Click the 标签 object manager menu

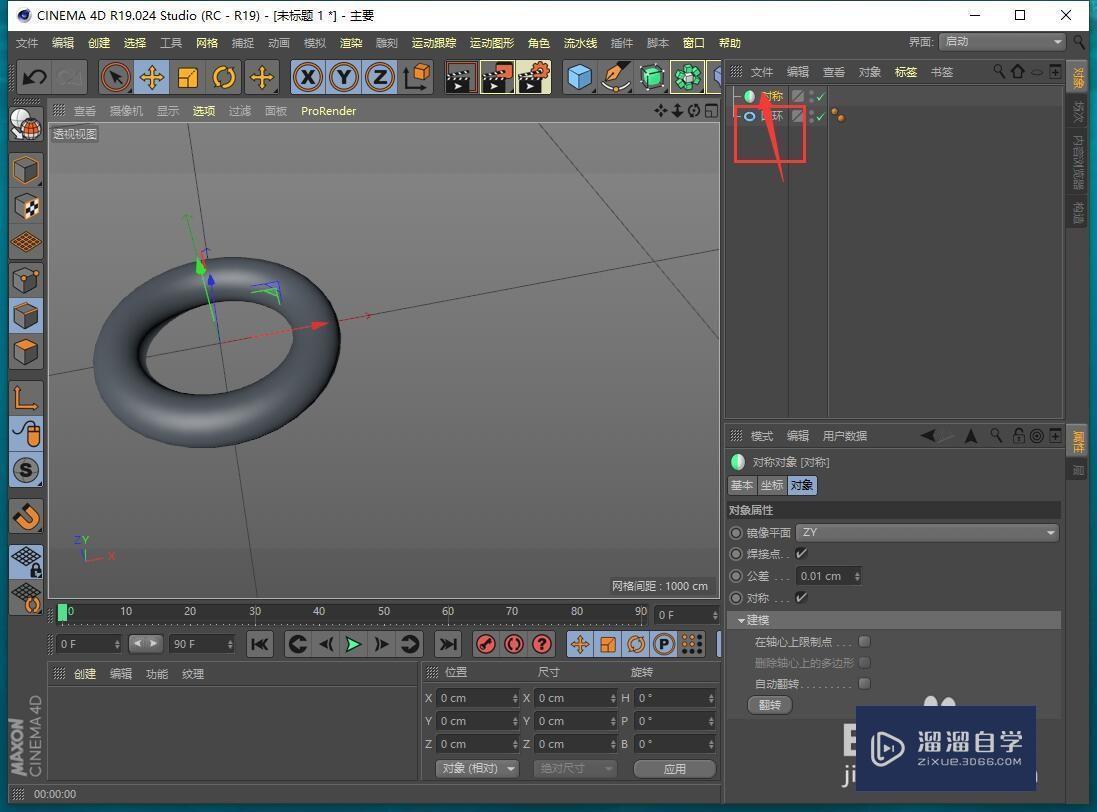point(906,71)
